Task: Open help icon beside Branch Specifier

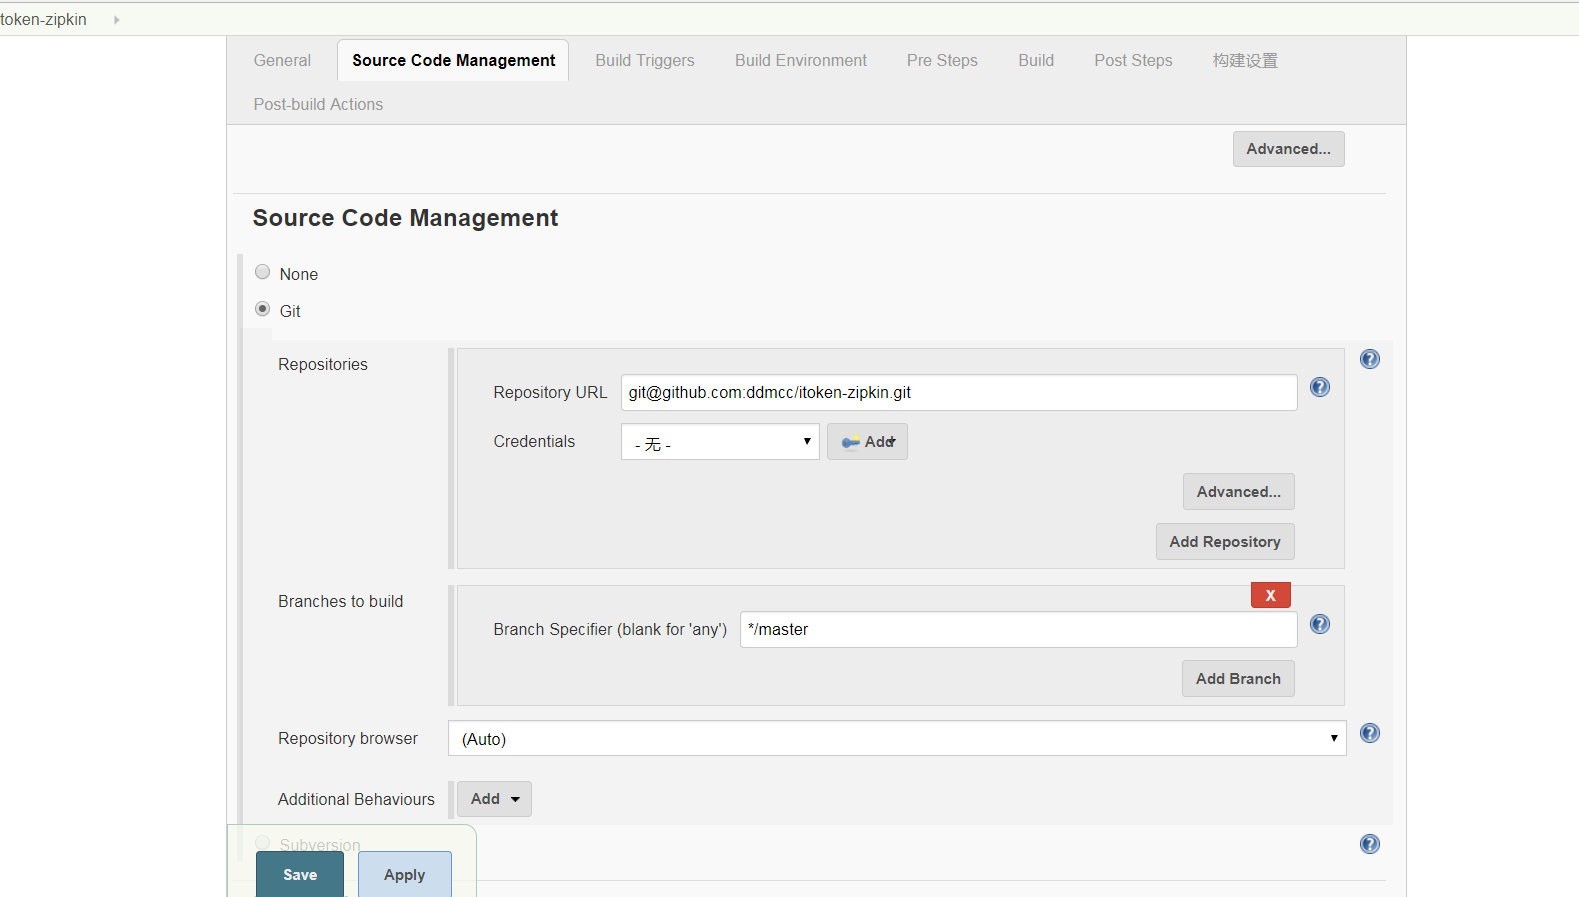Action: [1320, 624]
